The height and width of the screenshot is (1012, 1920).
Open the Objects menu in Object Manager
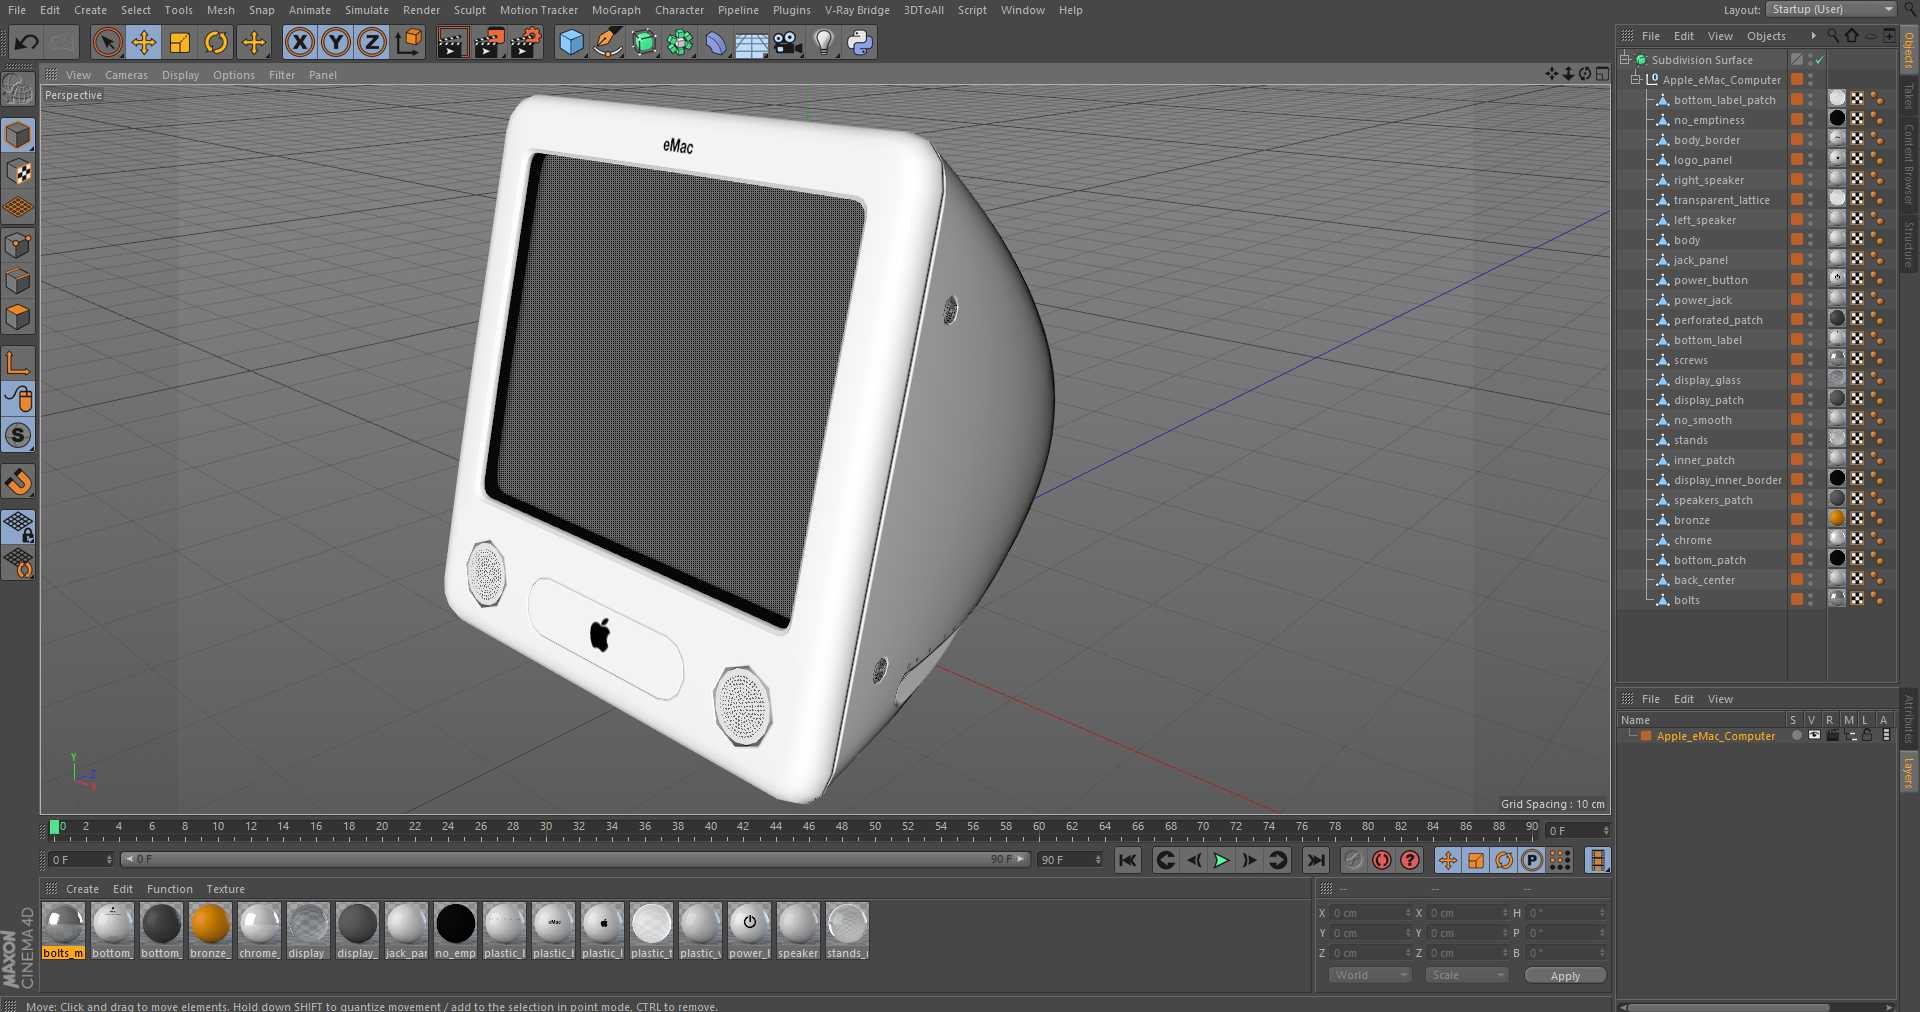tap(1766, 36)
